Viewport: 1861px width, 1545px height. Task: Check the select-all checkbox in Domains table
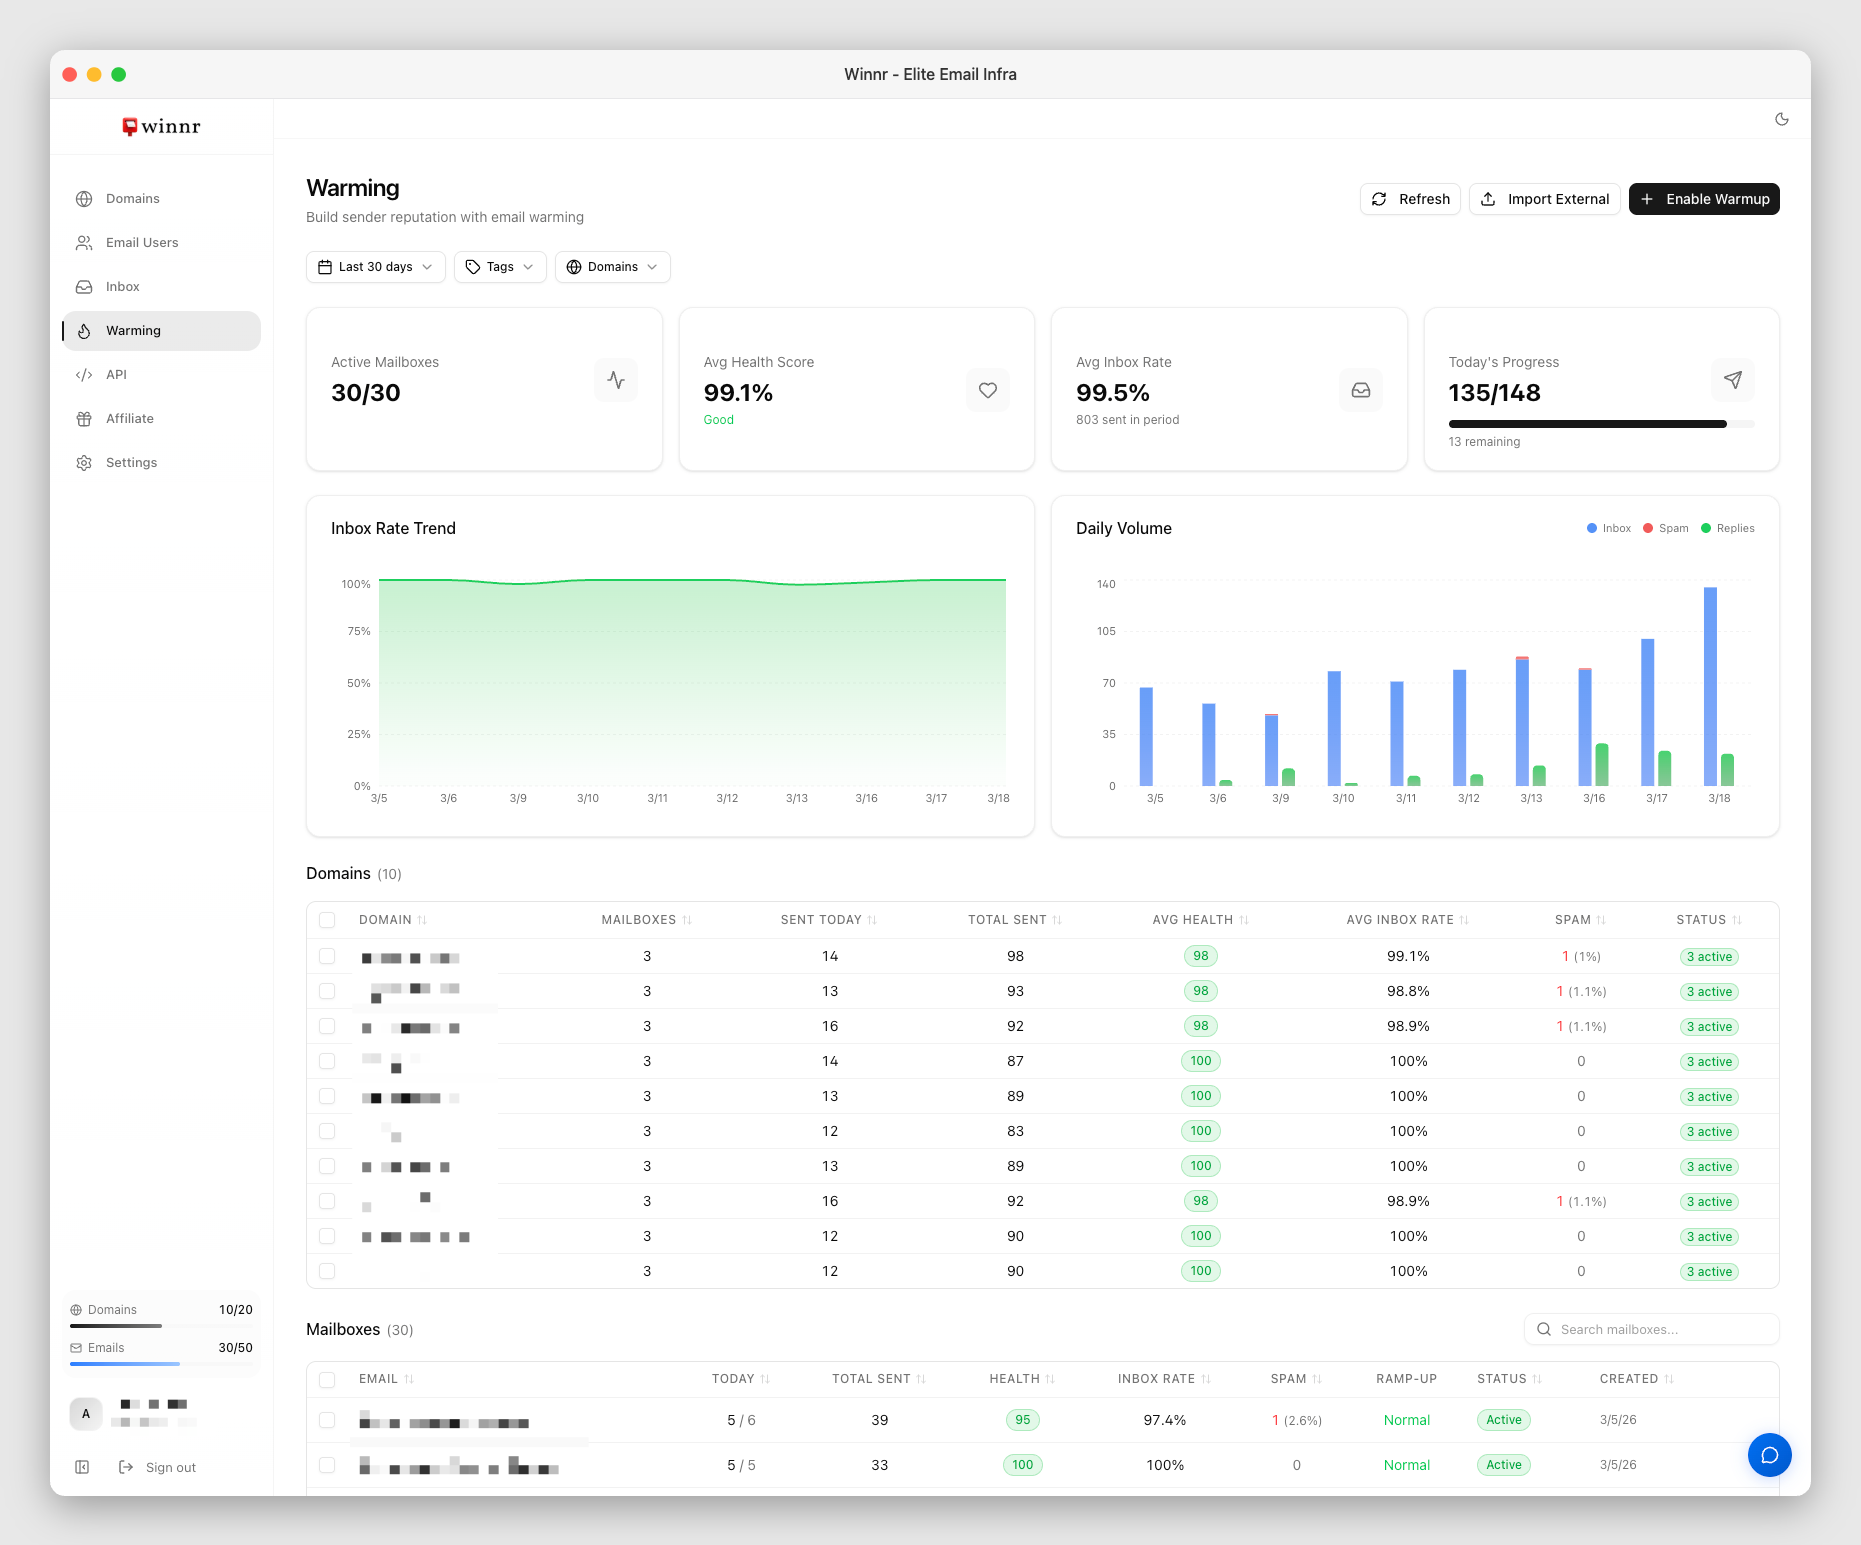pyautogui.click(x=327, y=919)
